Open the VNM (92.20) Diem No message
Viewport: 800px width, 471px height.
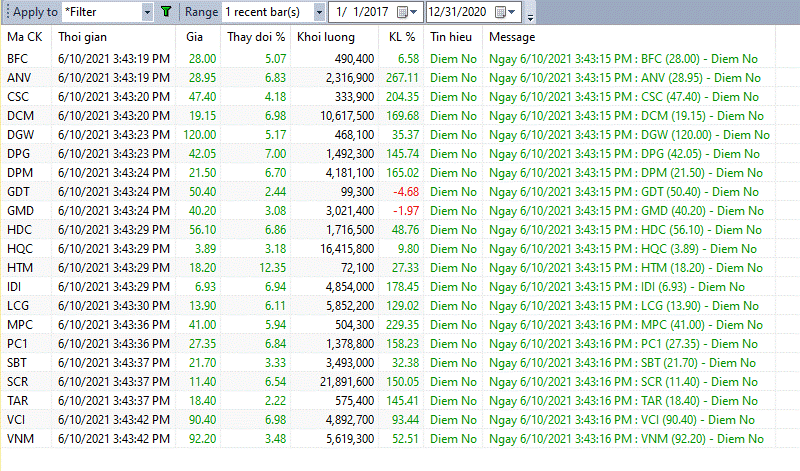pos(626,438)
